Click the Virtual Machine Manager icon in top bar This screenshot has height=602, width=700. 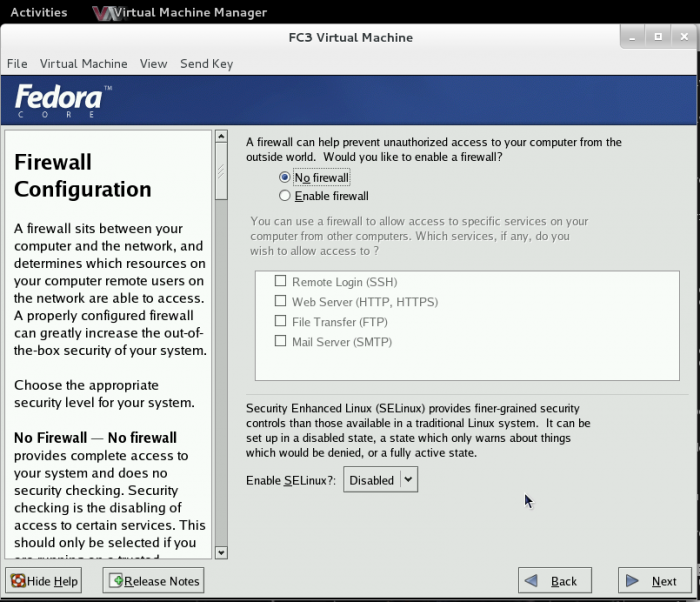102,12
